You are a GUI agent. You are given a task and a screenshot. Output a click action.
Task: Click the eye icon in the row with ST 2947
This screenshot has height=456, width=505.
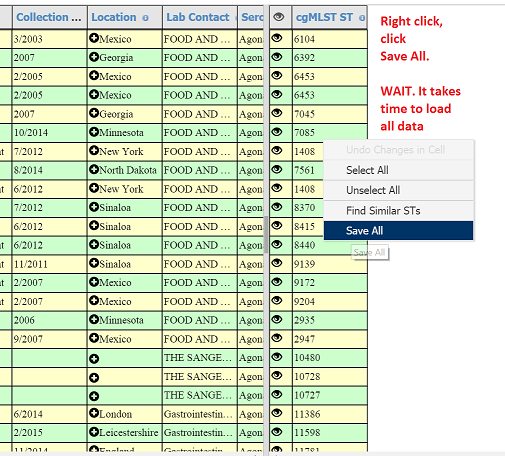point(277,338)
